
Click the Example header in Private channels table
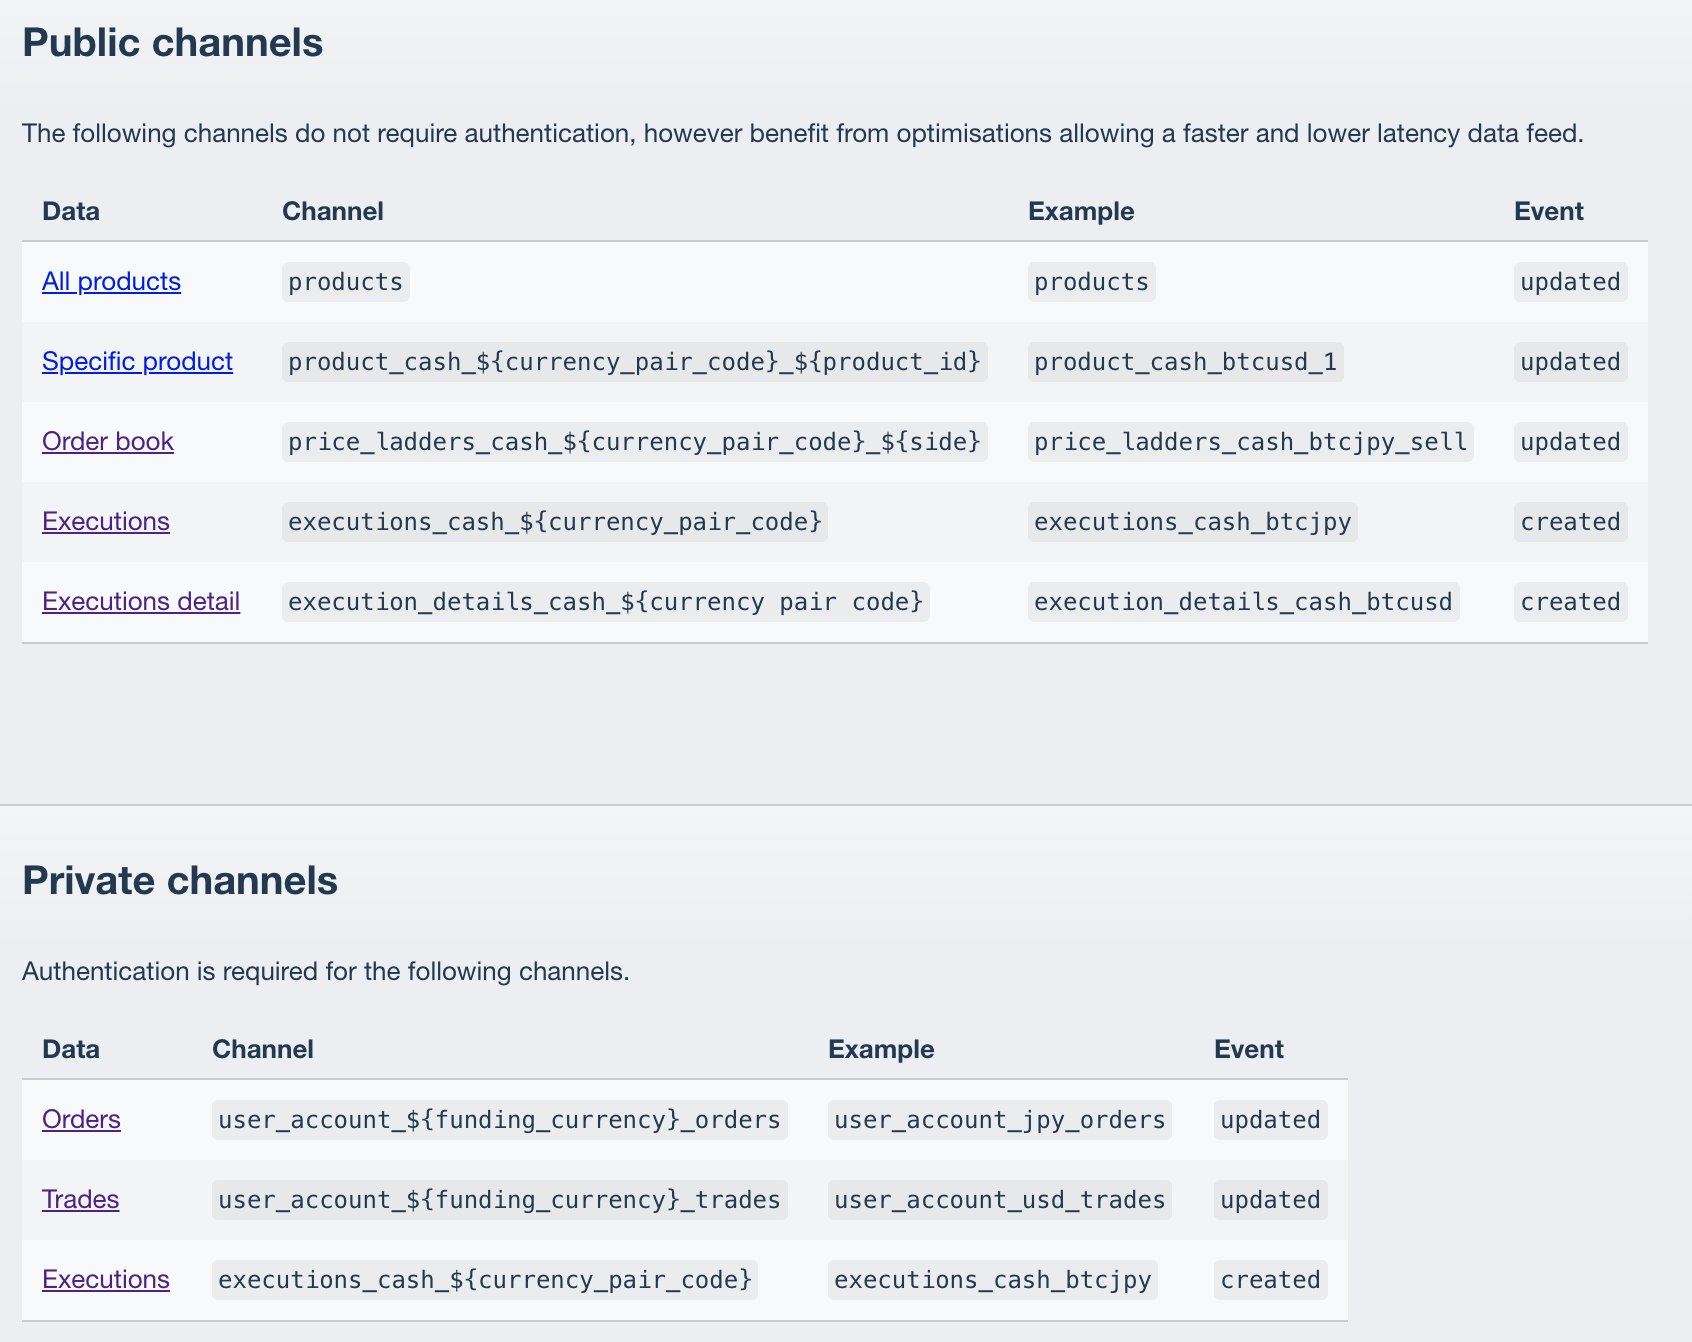pyautogui.click(x=881, y=1049)
